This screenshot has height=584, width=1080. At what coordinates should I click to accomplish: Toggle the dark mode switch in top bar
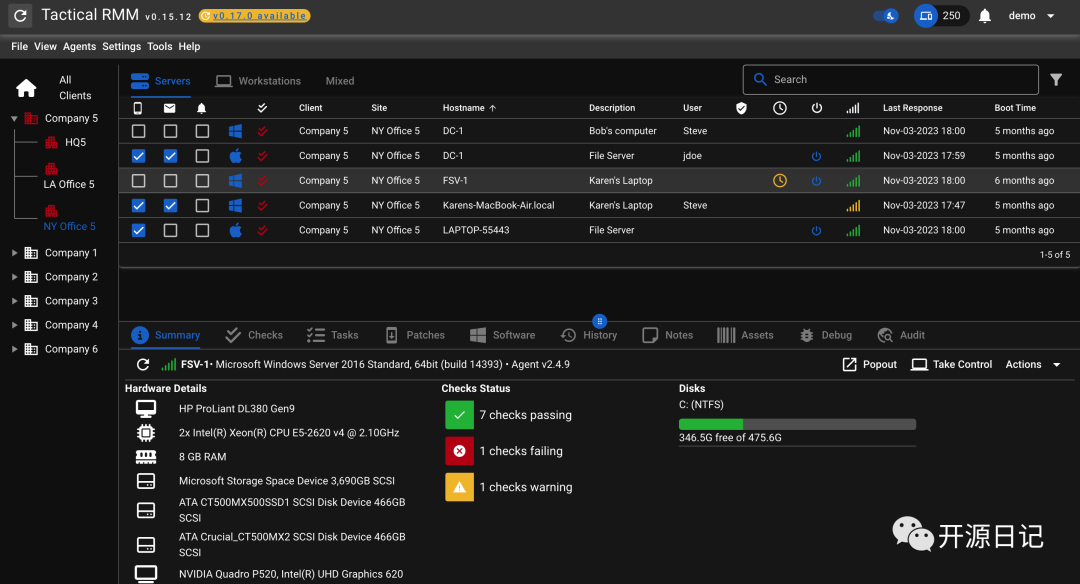pyautogui.click(x=885, y=16)
